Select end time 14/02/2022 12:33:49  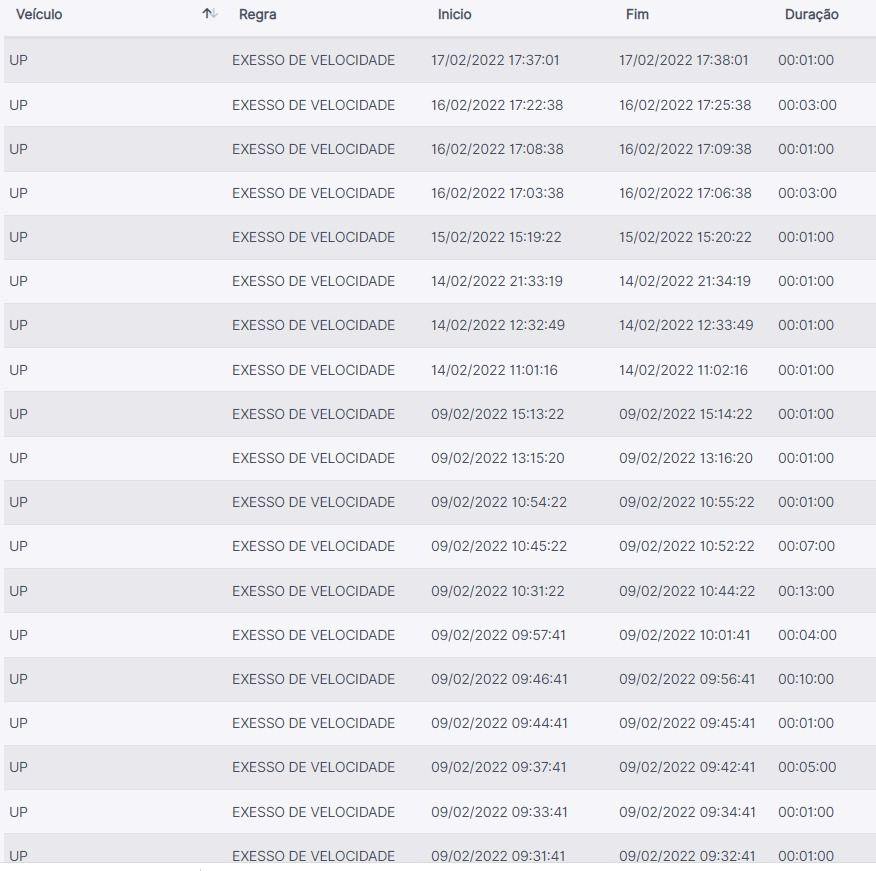click(686, 325)
